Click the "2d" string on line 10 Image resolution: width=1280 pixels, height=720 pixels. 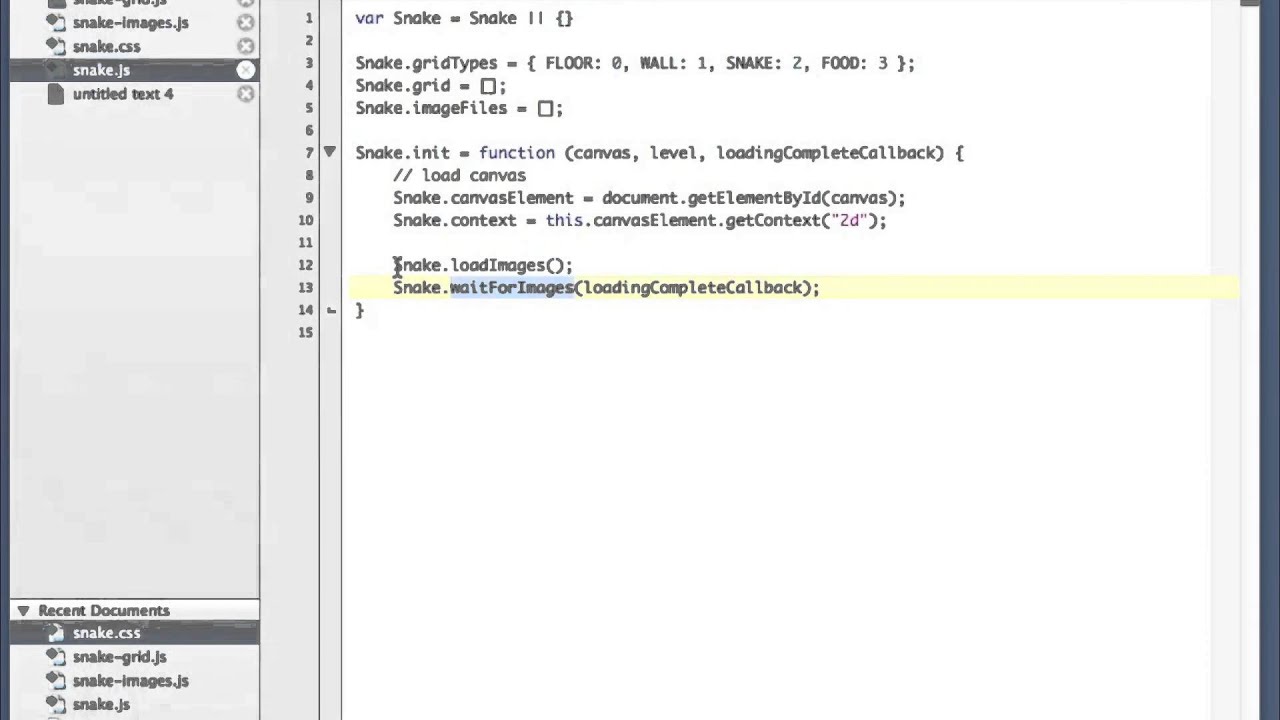click(849, 220)
